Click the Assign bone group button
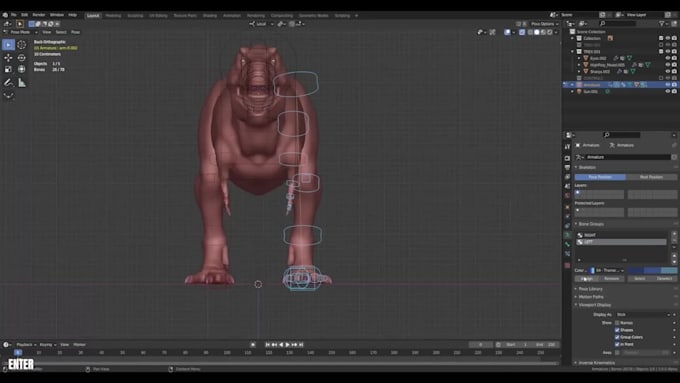 pos(587,278)
